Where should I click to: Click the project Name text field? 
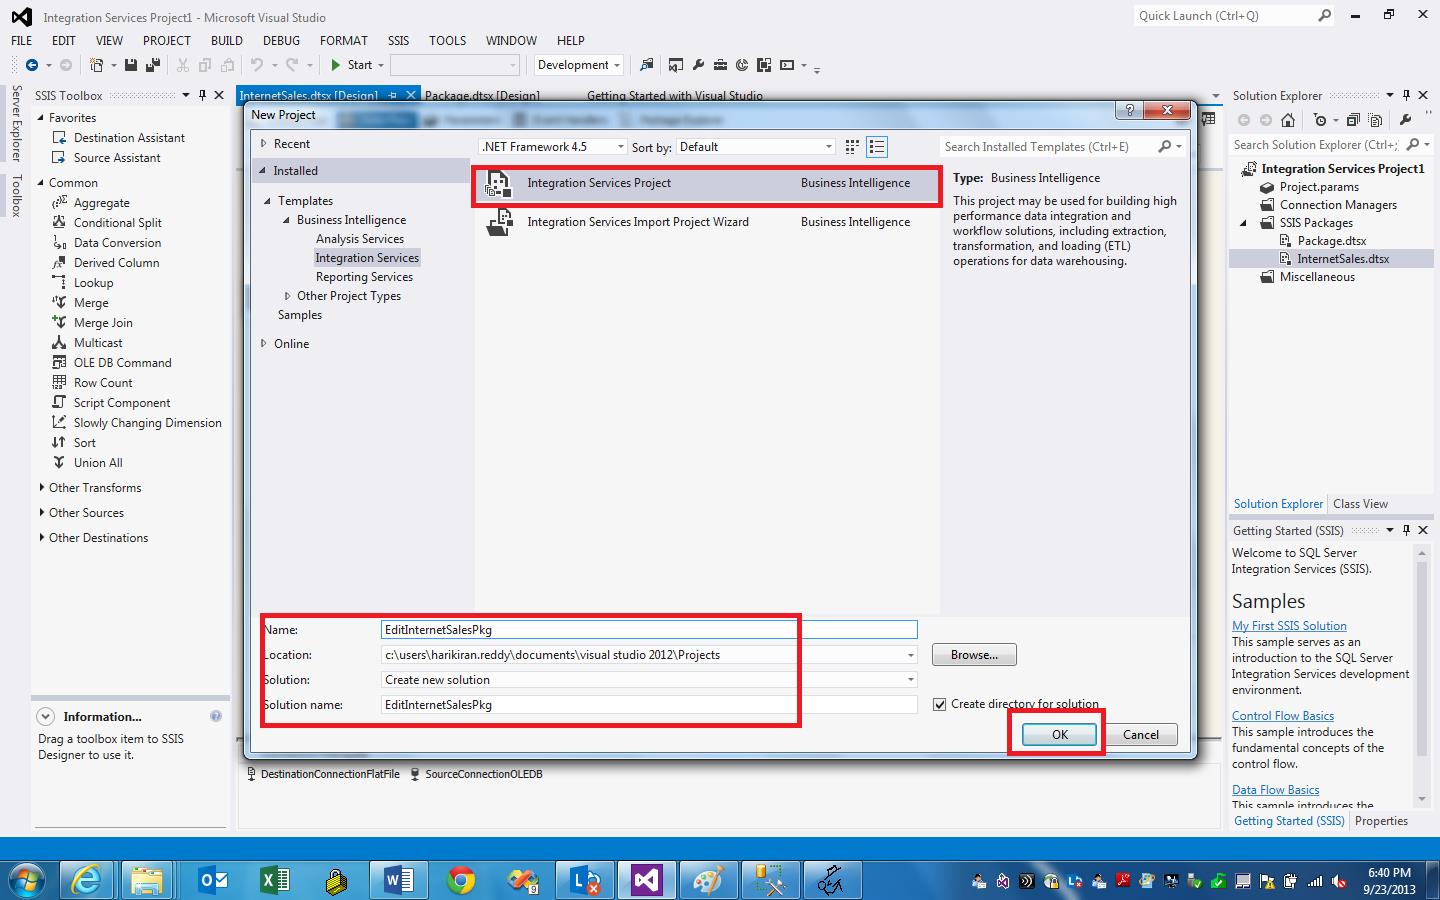point(649,630)
